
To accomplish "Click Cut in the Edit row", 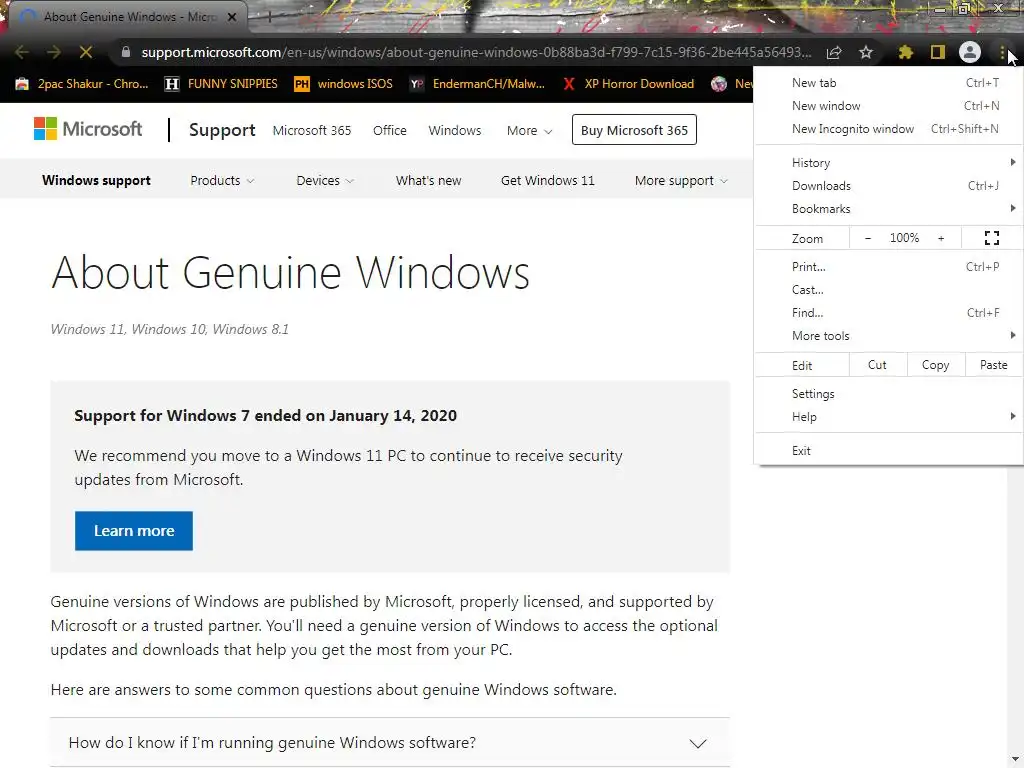I will click(878, 365).
